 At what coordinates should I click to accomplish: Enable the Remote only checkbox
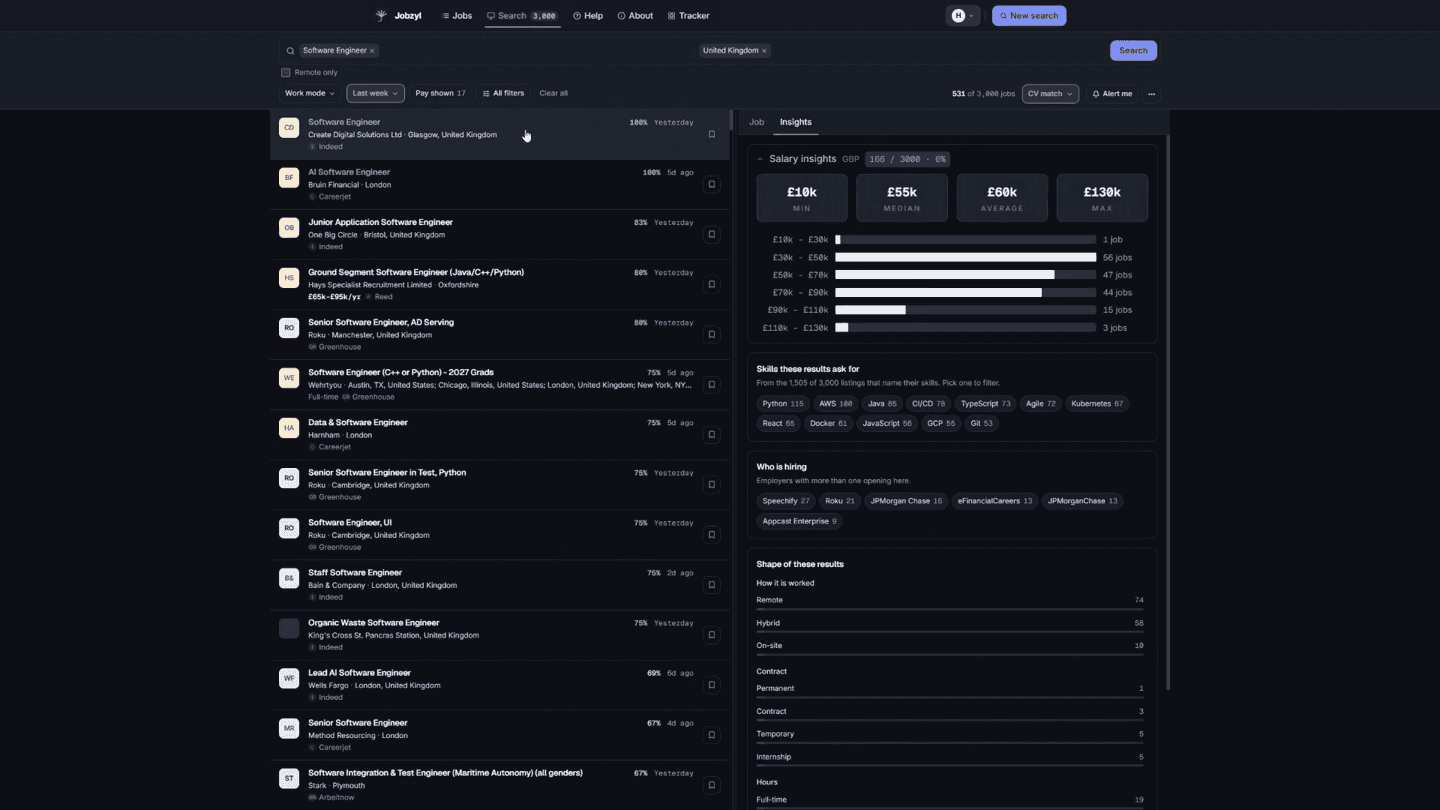(x=286, y=73)
